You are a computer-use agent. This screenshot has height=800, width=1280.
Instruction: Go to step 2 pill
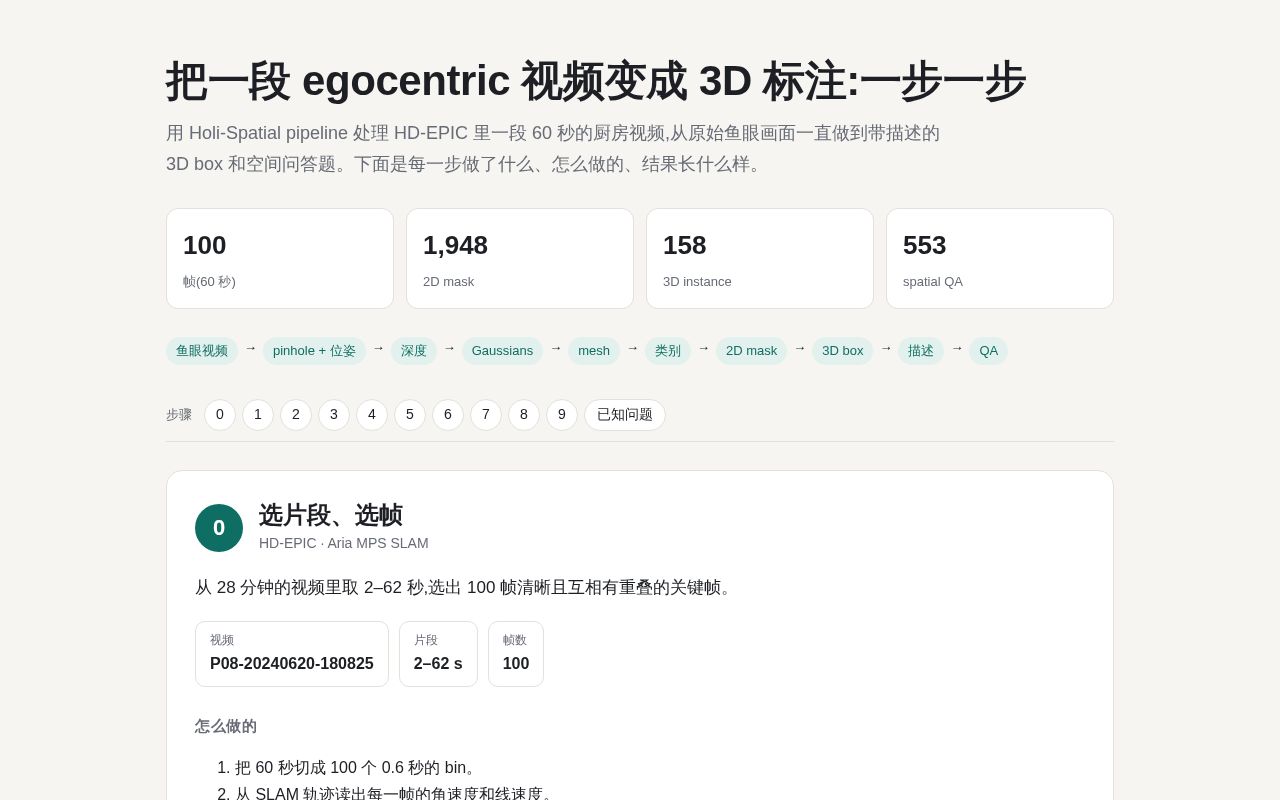[296, 415]
